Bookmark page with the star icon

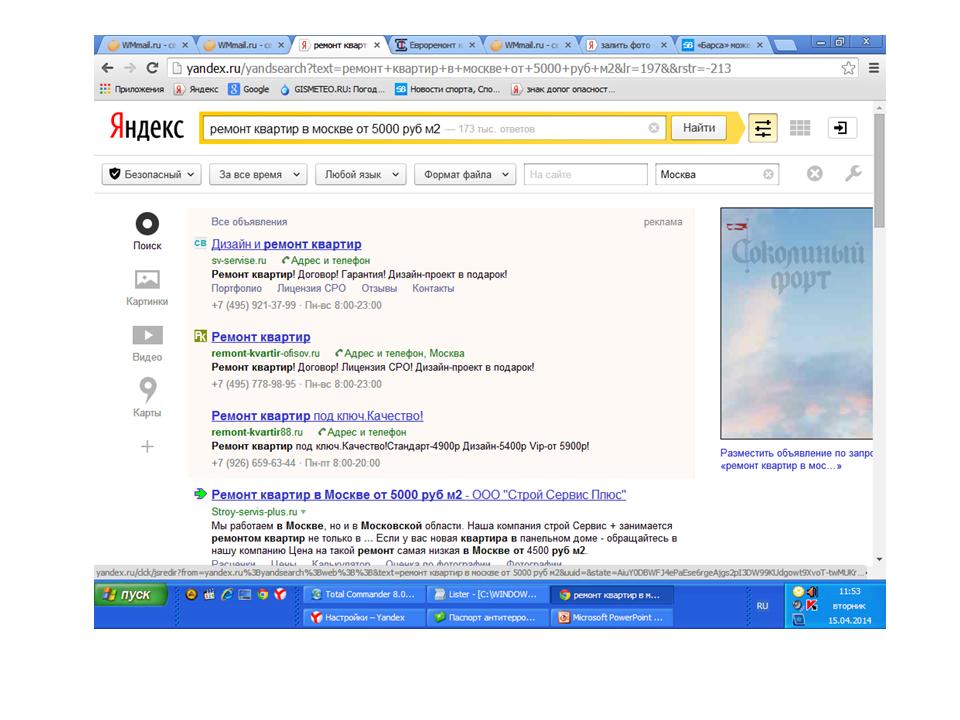[x=848, y=68]
